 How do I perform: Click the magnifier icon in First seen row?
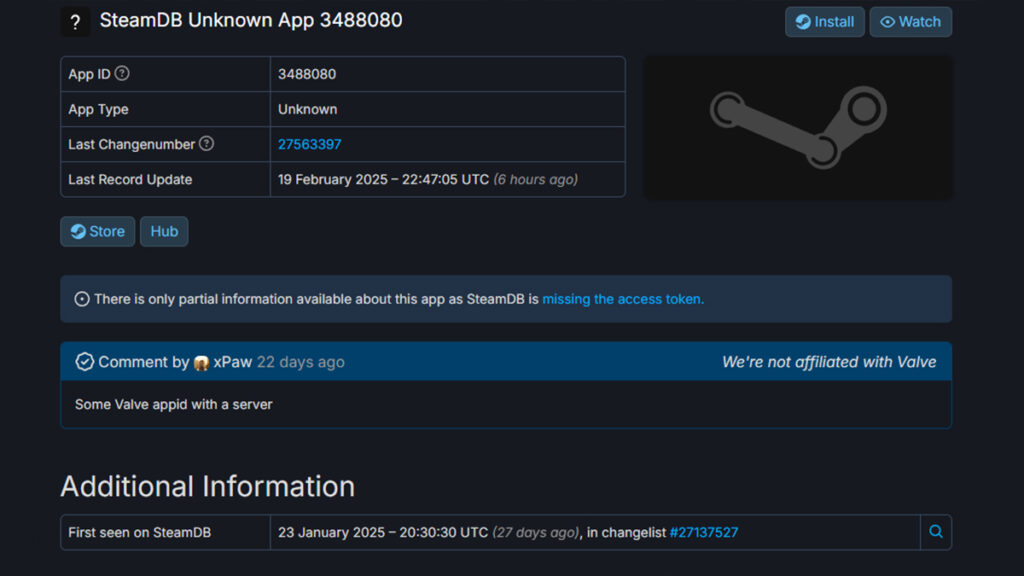click(x=936, y=532)
